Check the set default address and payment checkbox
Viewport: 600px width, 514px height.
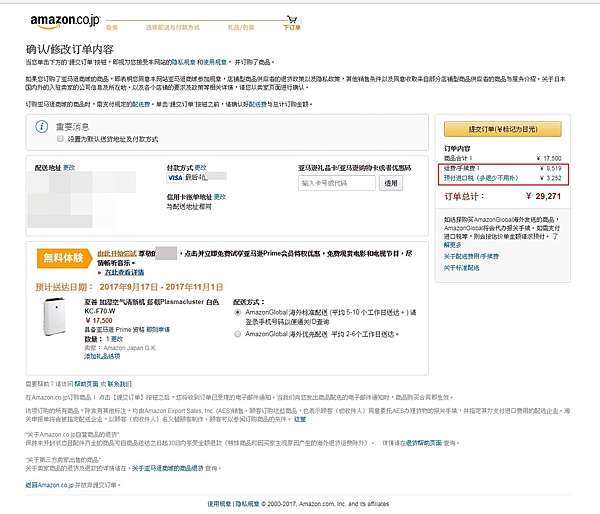pyautogui.click(x=60, y=139)
